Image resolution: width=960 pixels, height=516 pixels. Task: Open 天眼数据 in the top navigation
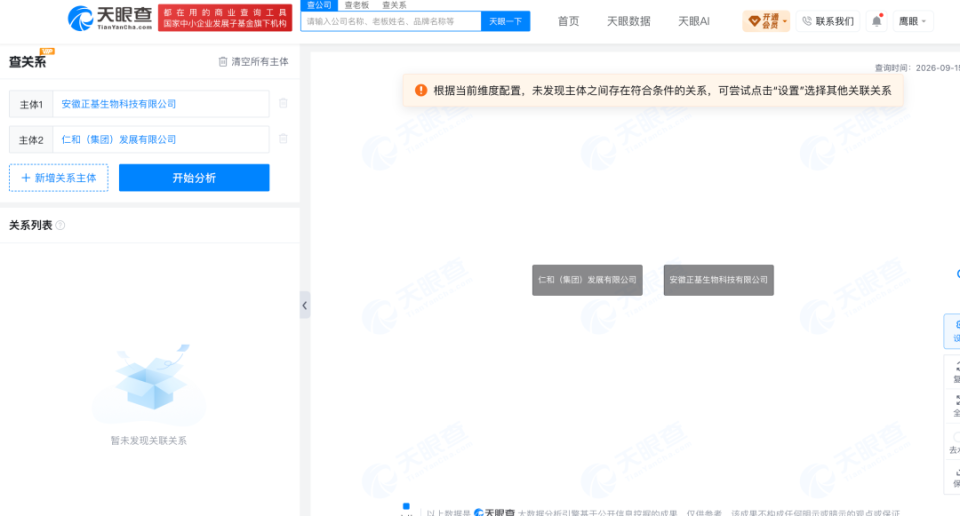pyautogui.click(x=628, y=21)
